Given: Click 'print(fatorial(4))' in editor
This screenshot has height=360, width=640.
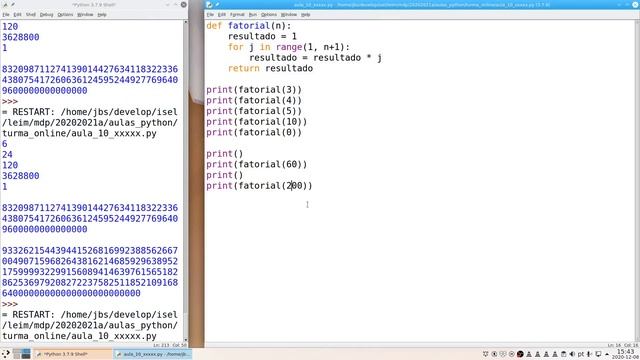Looking at the screenshot, I should 254,100.
